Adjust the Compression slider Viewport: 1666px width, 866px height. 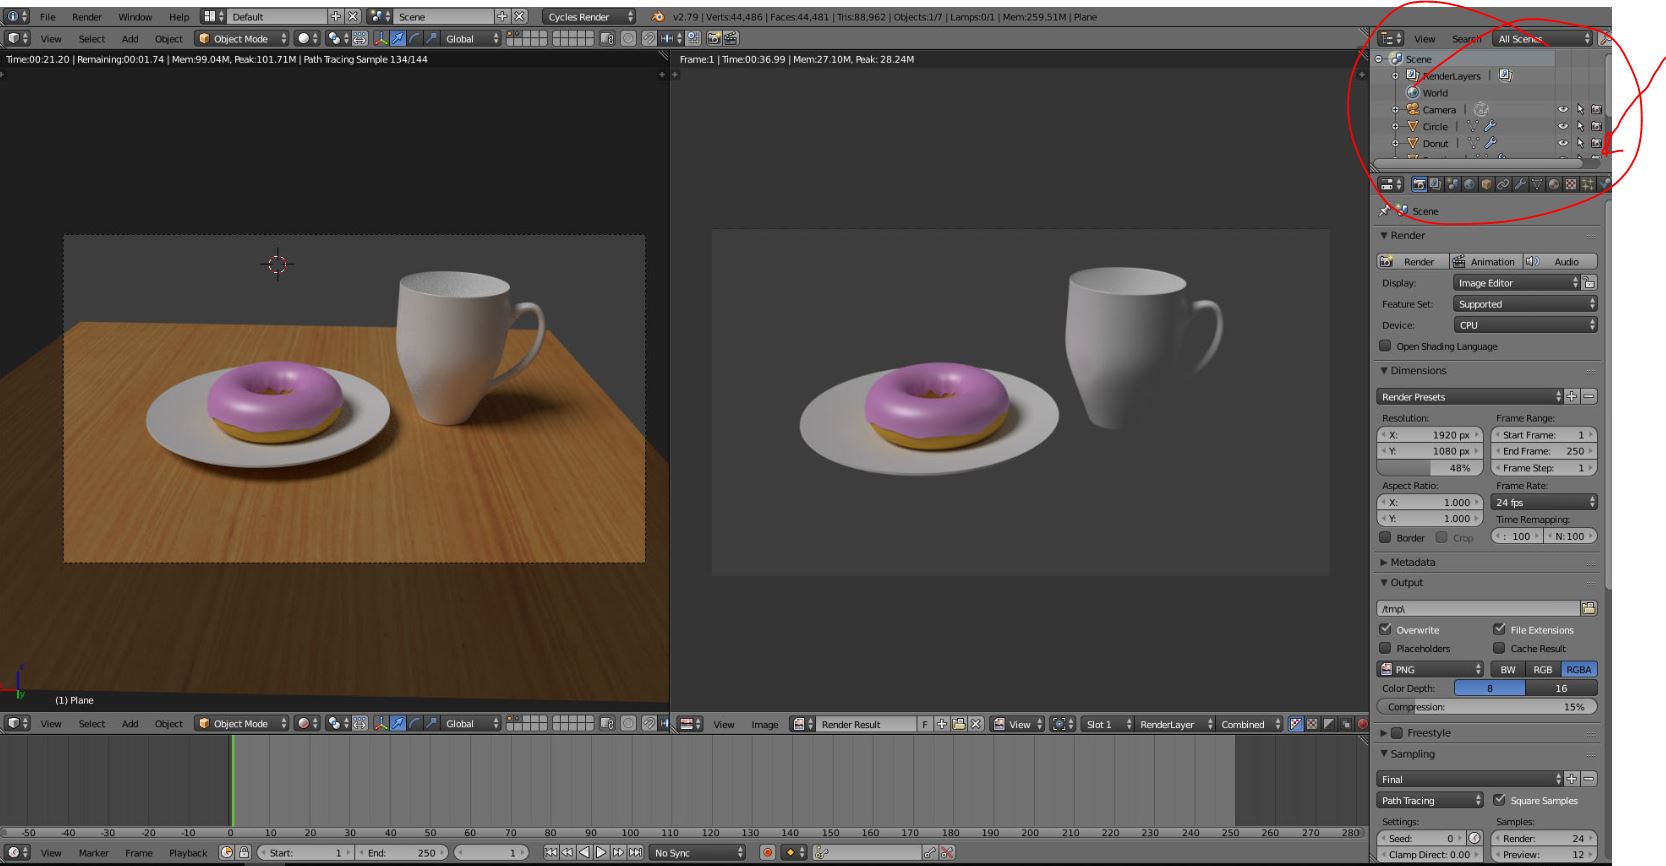tap(1487, 707)
